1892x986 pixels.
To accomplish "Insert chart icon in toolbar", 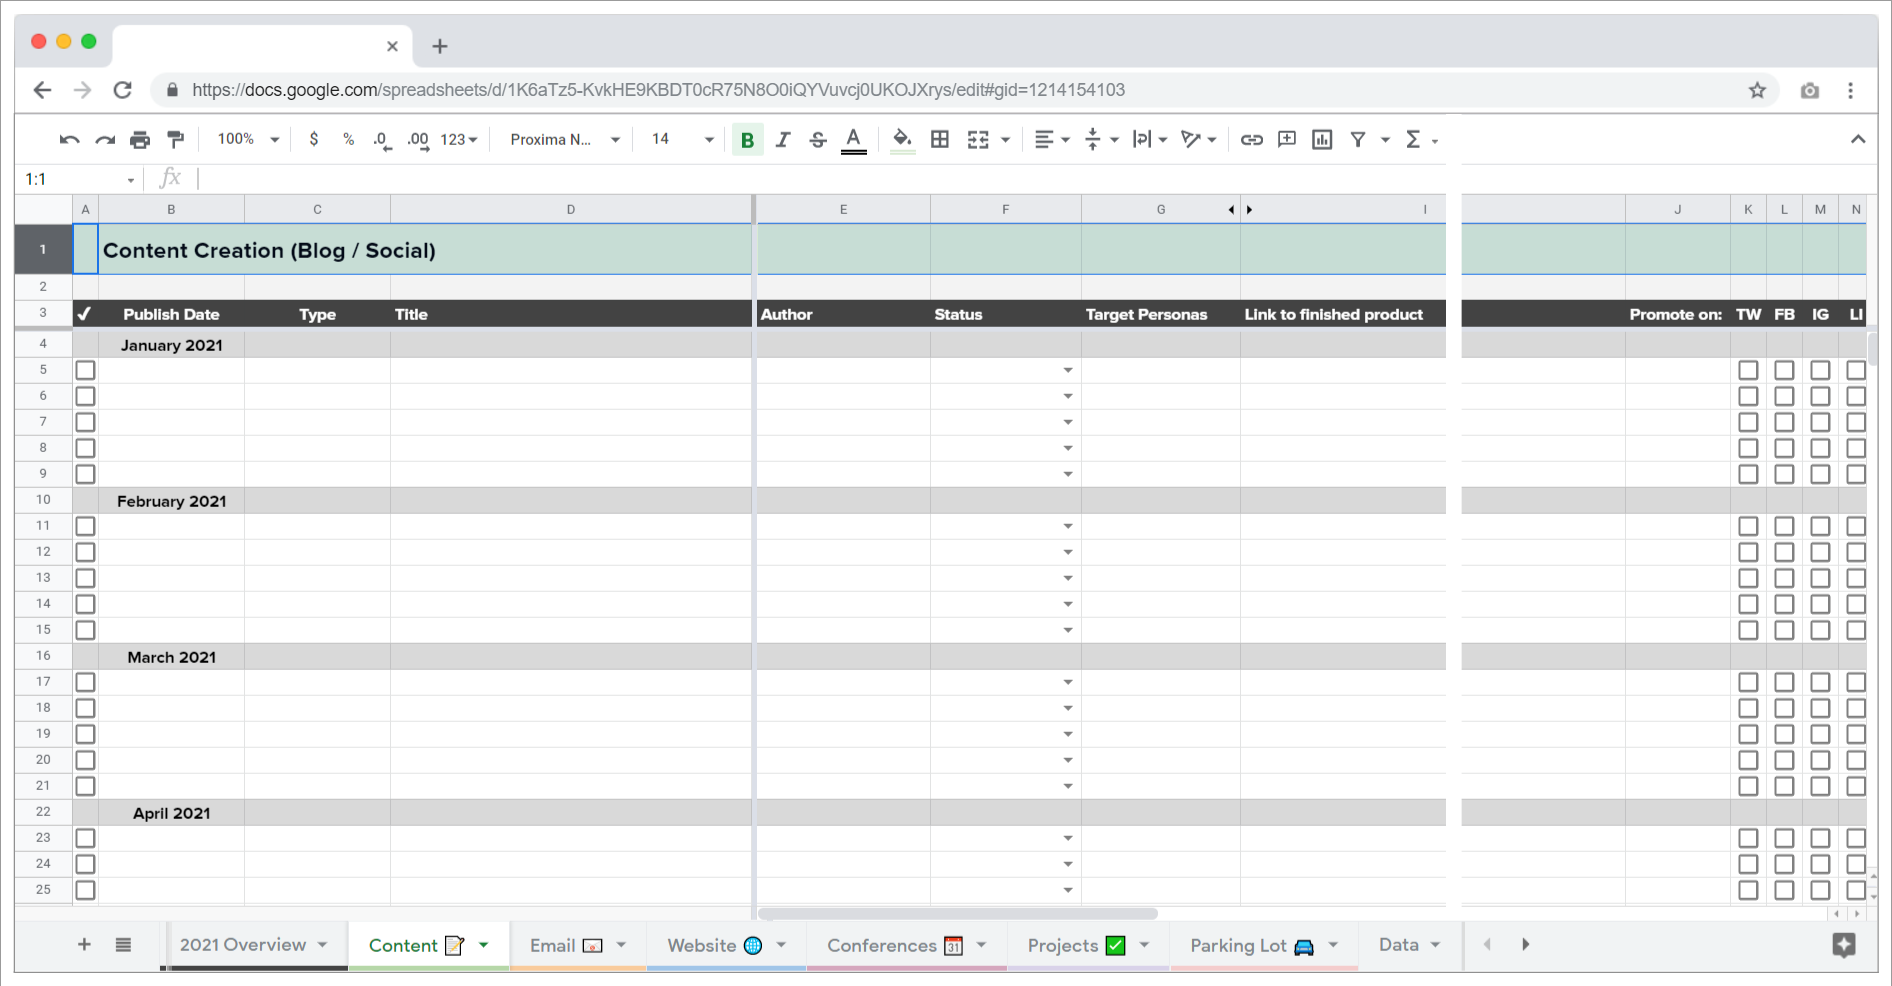I will pyautogui.click(x=1322, y=140).
